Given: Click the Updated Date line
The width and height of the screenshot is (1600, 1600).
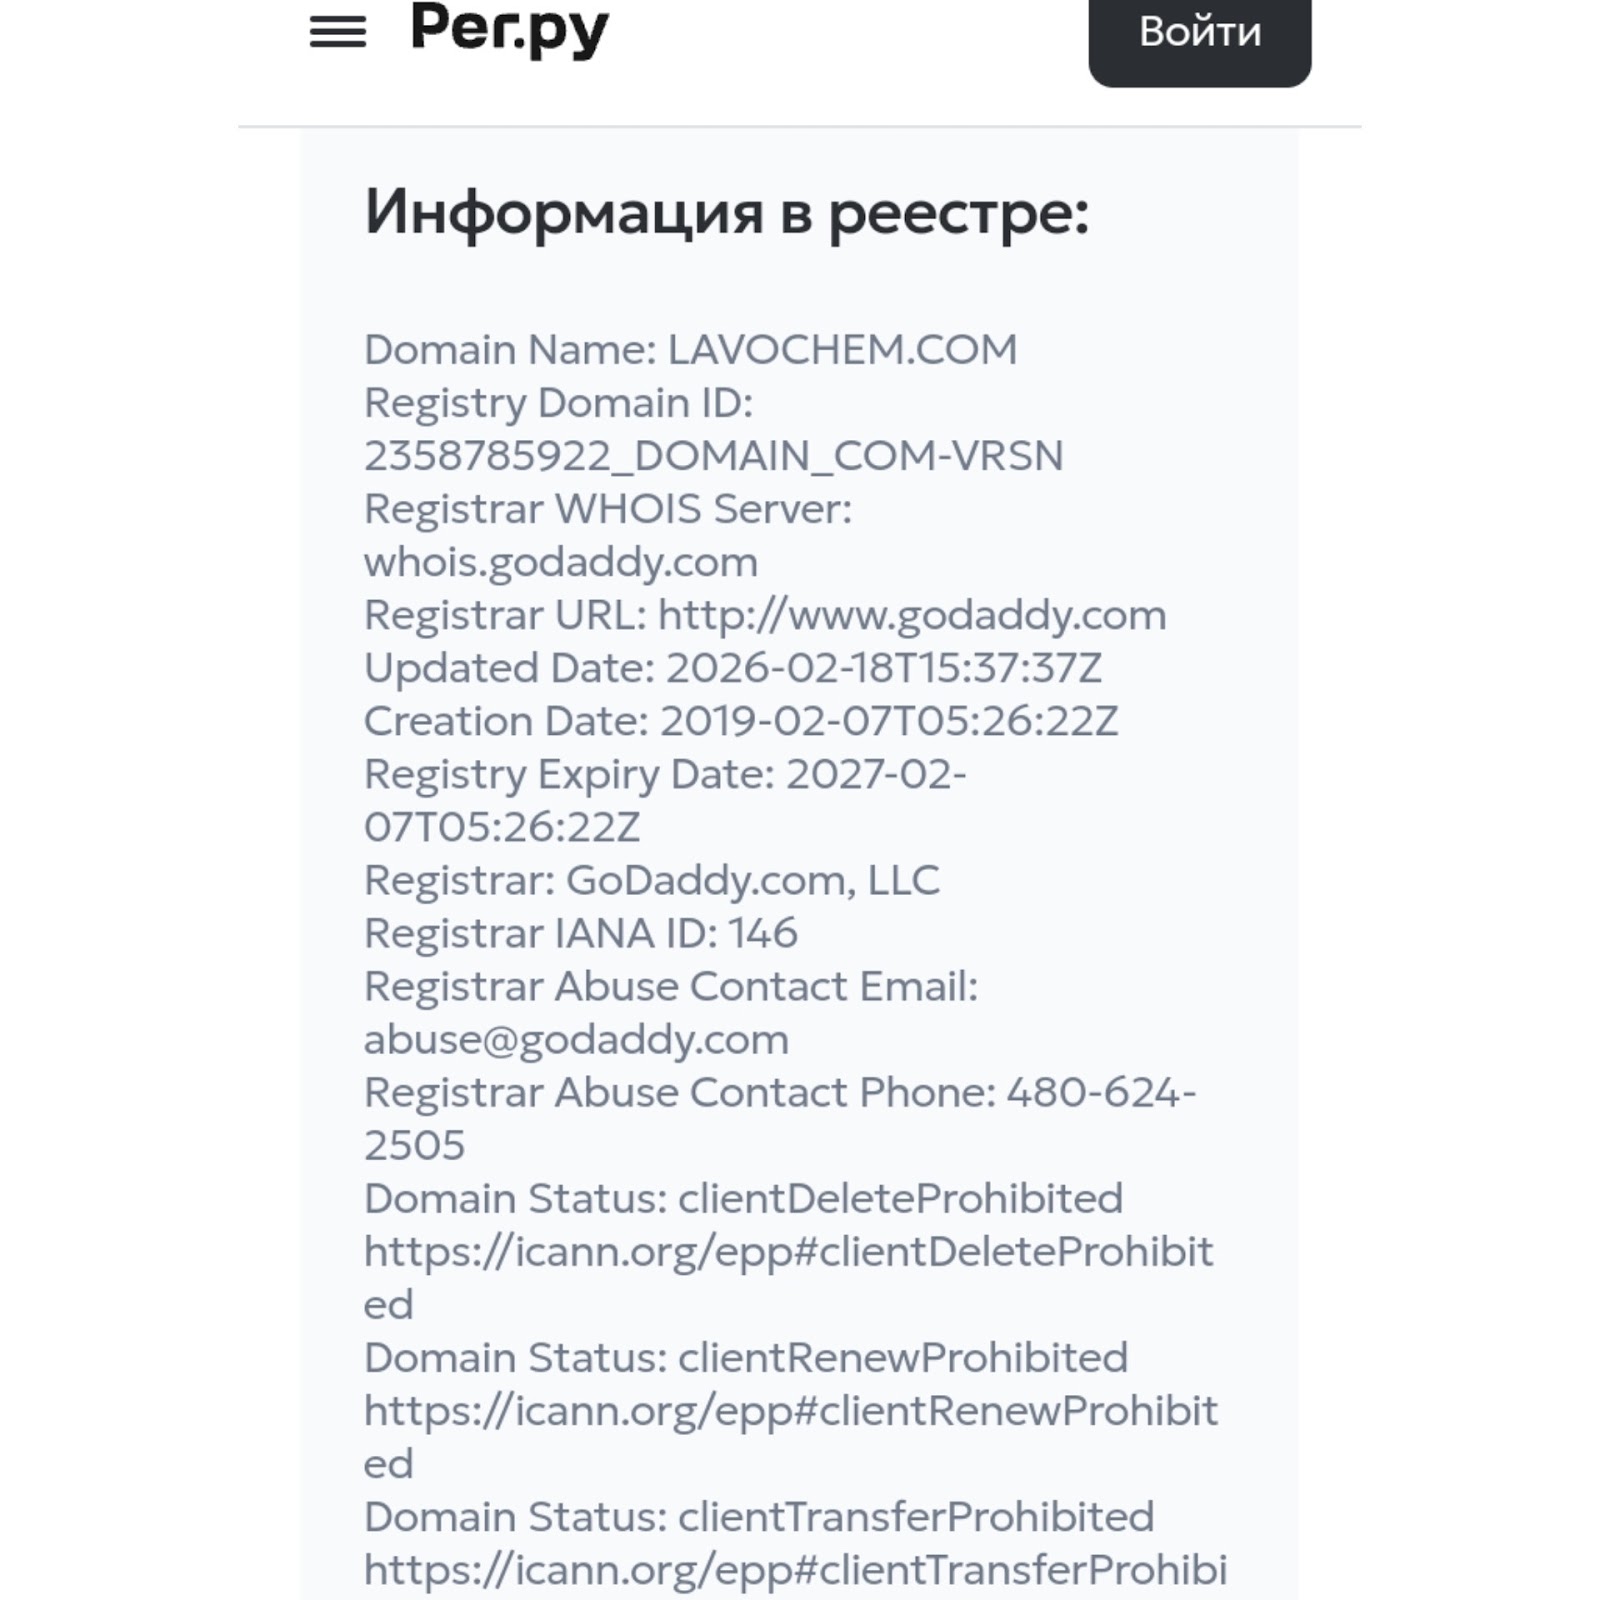Looking at the screenshot, I should tap(732, 668).
